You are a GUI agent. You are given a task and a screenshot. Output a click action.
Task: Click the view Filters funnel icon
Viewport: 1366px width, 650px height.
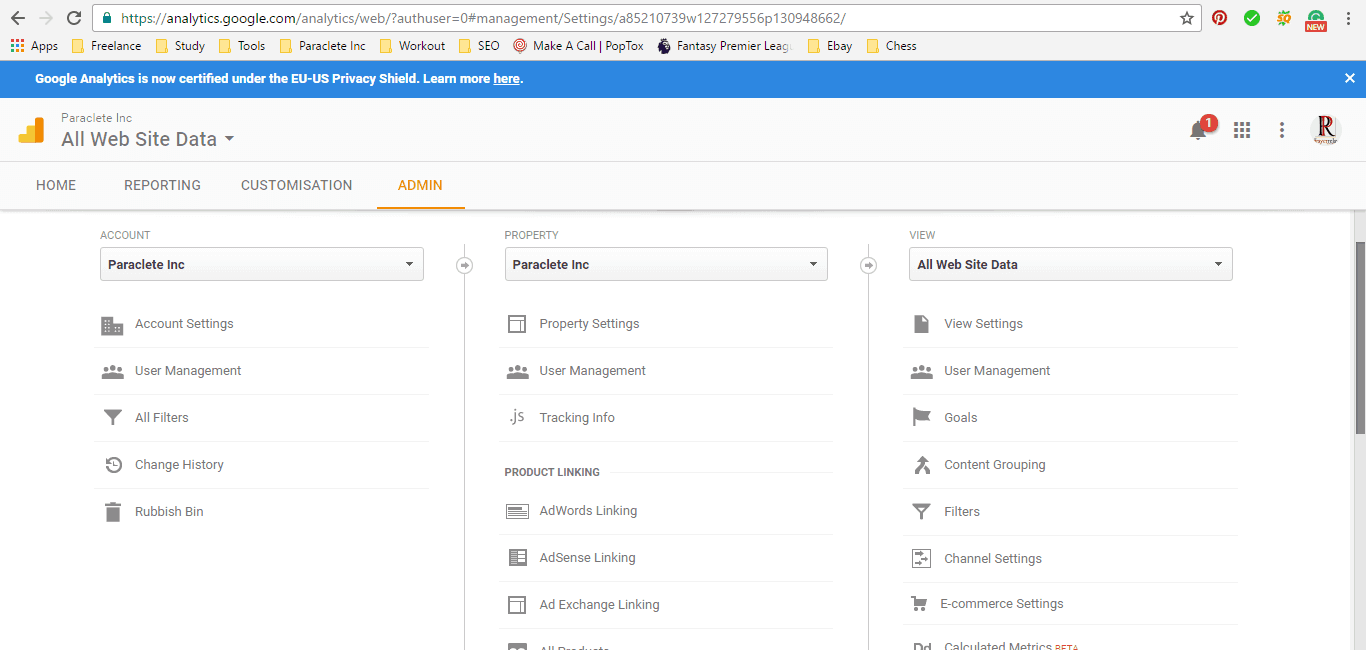tap(921, 512)
